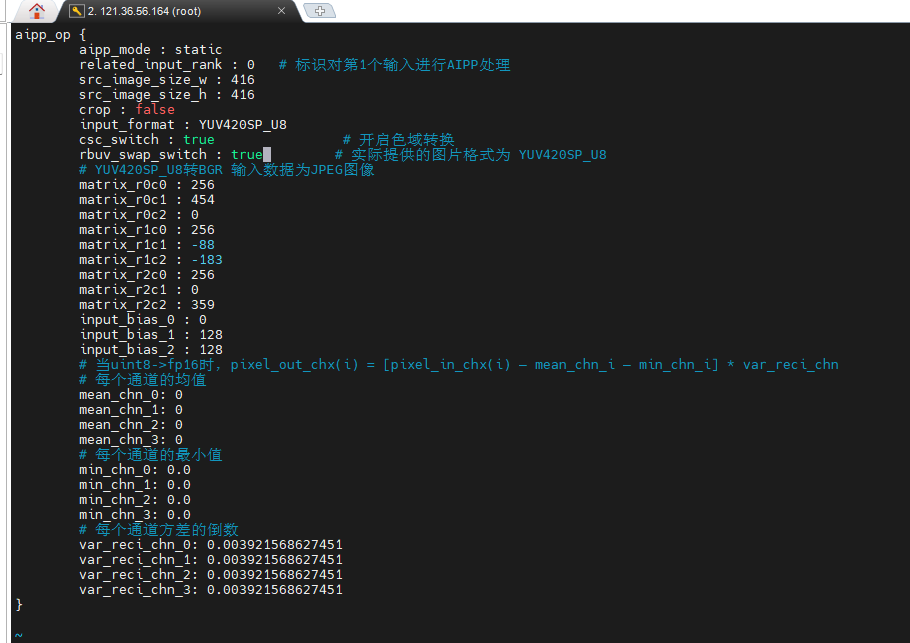
Task: Click the 'true' value of csc_switch
Action: coord(198,140)
